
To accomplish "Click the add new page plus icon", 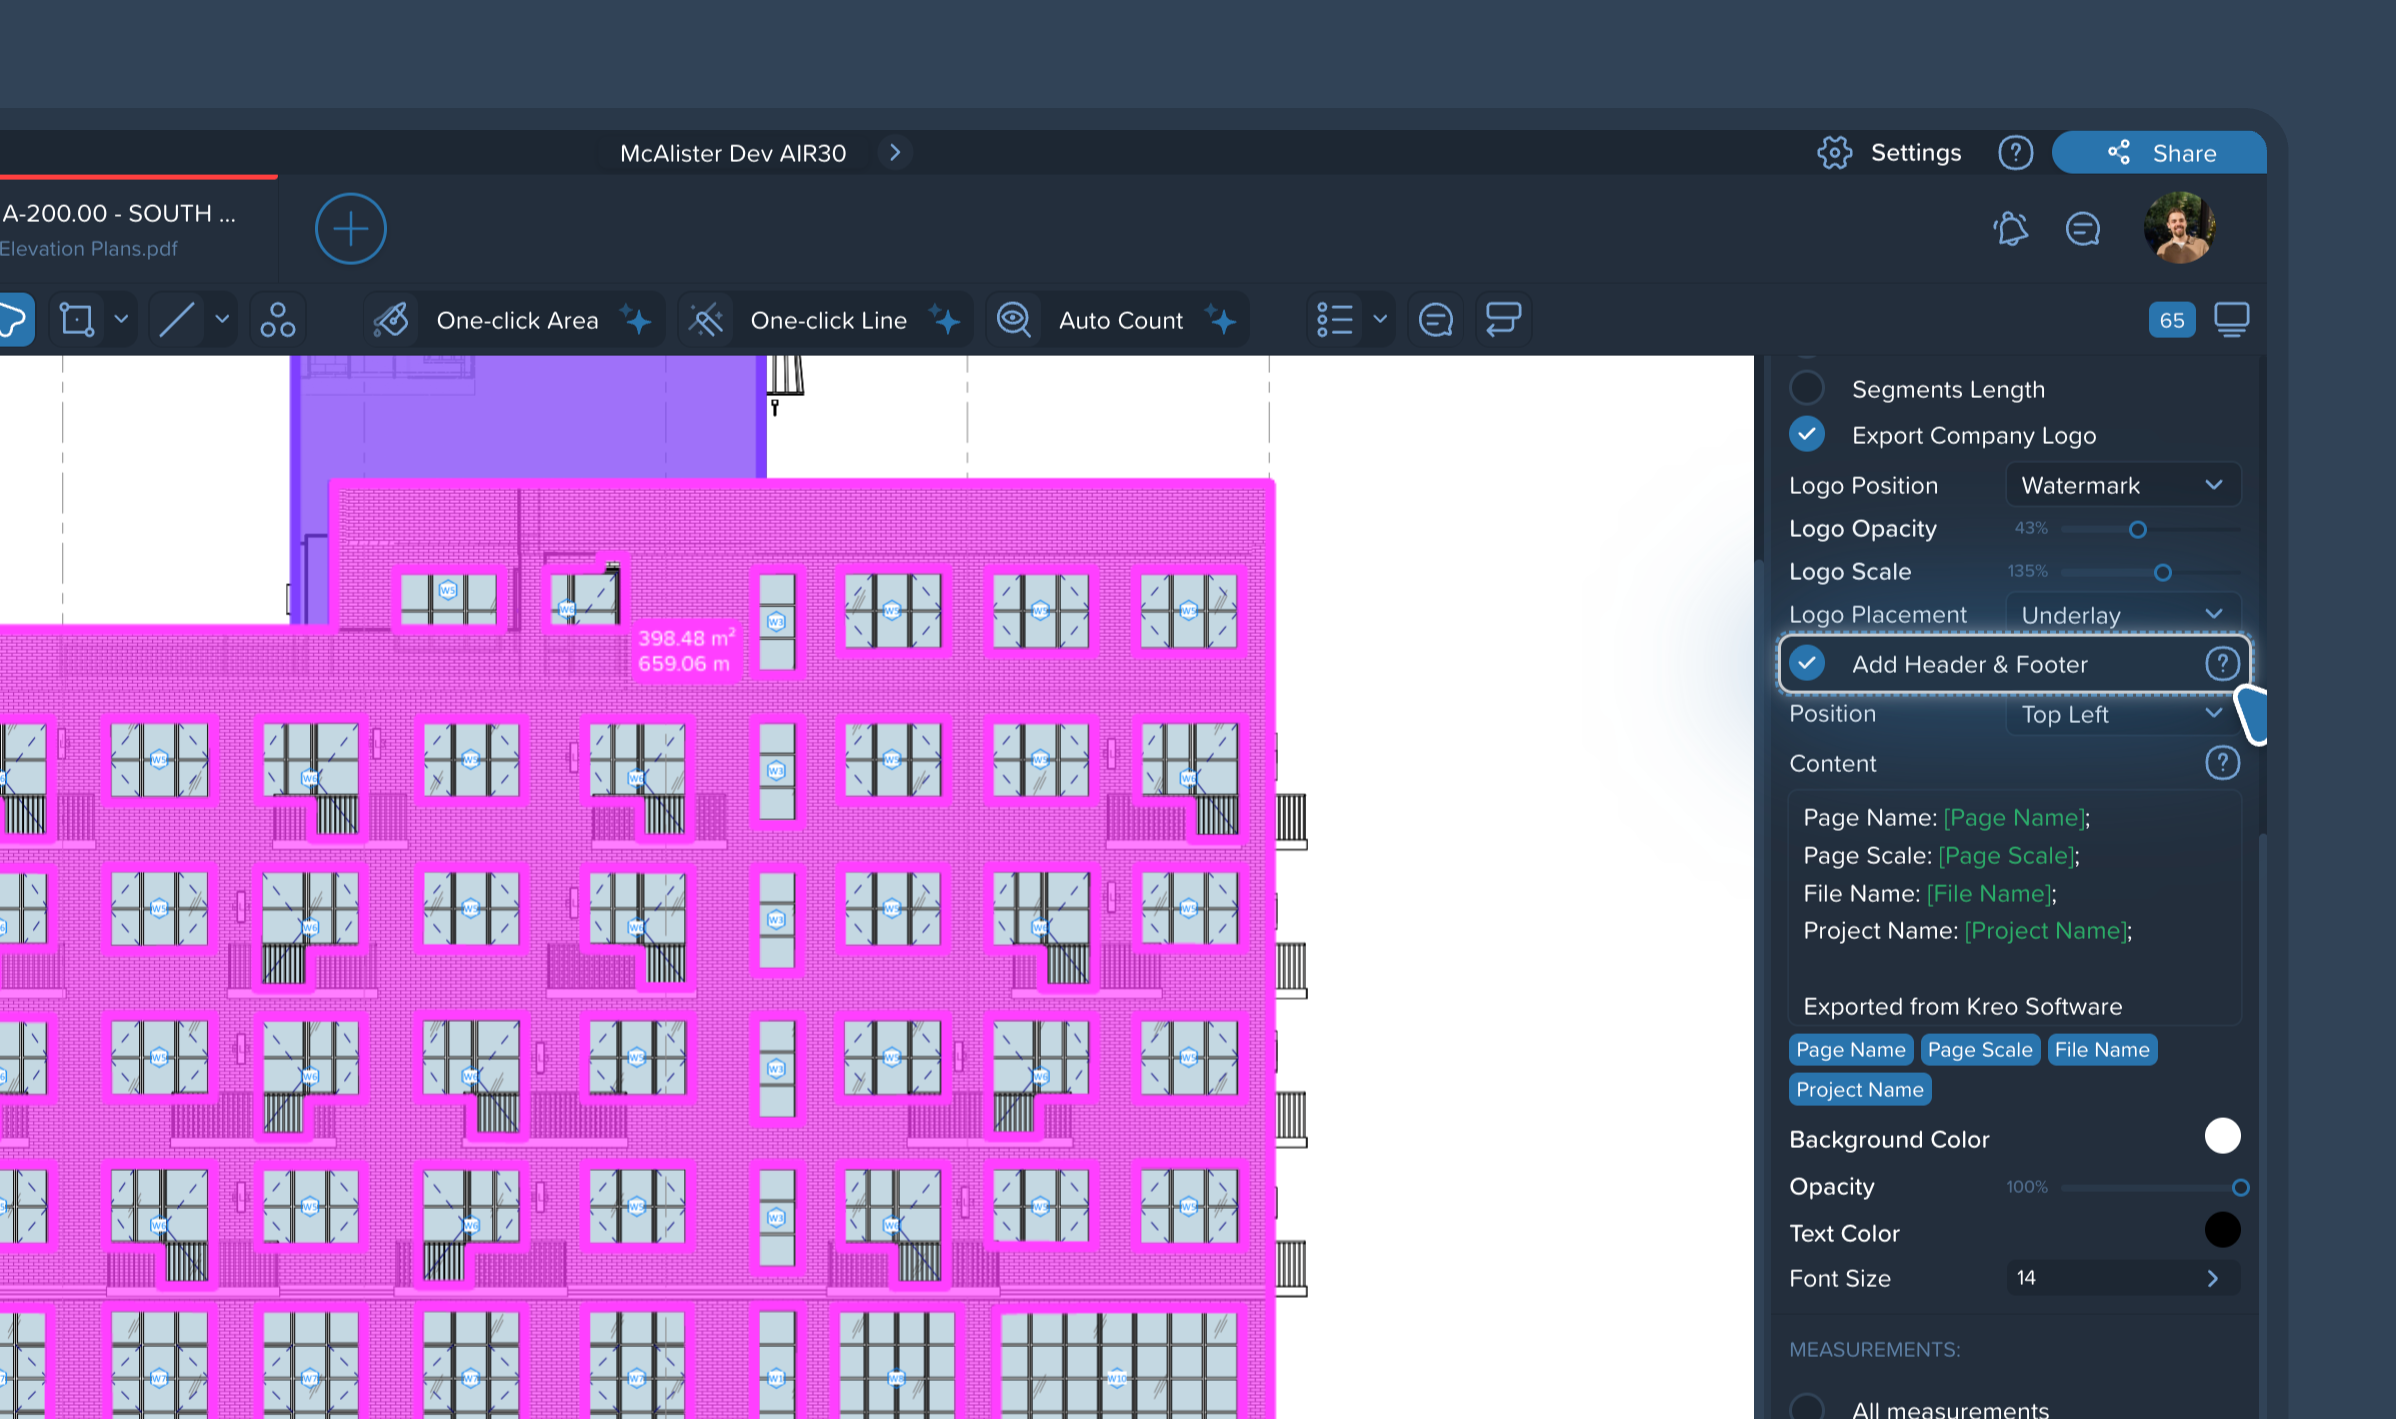I will tap(350, 229).
